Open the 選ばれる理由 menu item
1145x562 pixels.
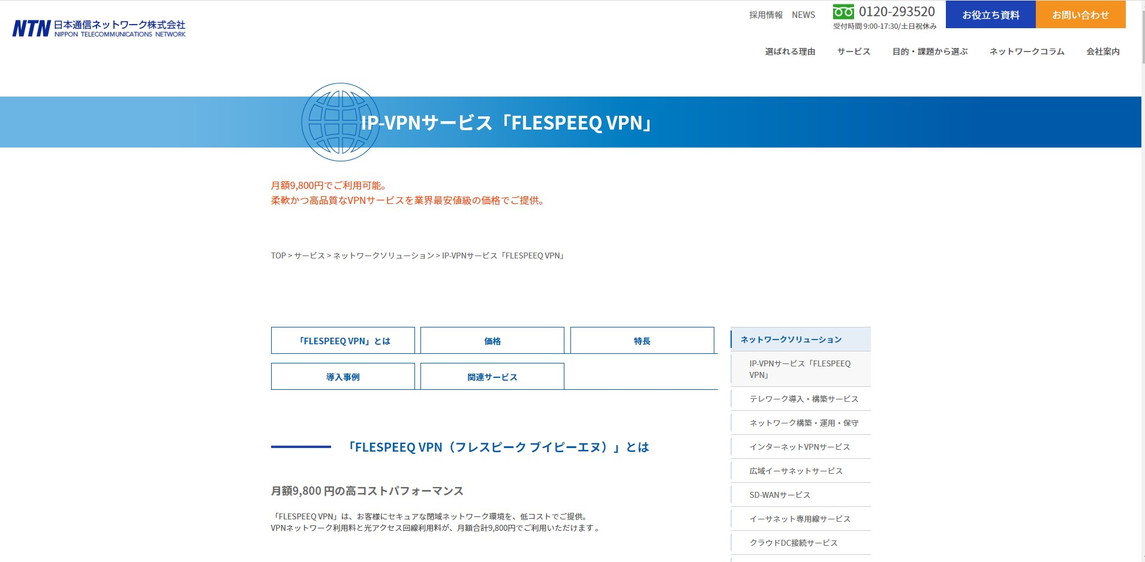(x=790, y=52)
